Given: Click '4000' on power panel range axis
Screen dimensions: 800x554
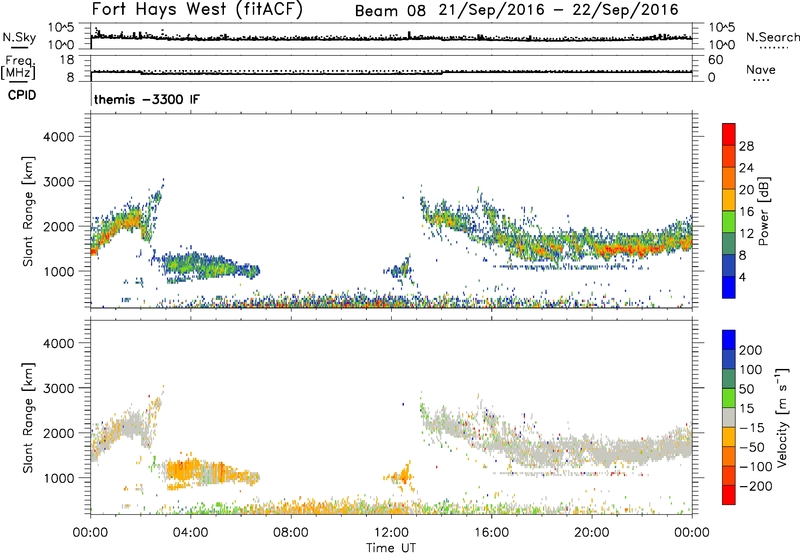Looking at the screenshot, I should click(58, 137).
